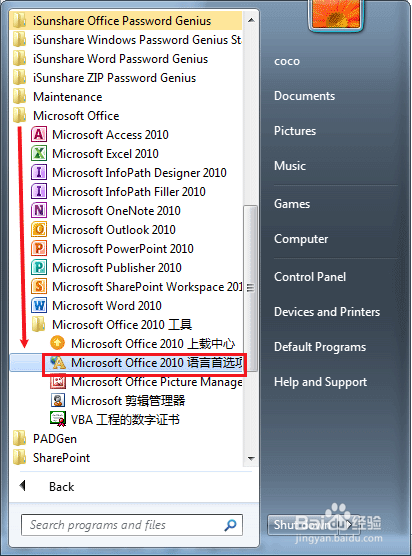Viewport: 412px width, 556px height.
Task: Select Devices and Printers
Action: (327, 312)
